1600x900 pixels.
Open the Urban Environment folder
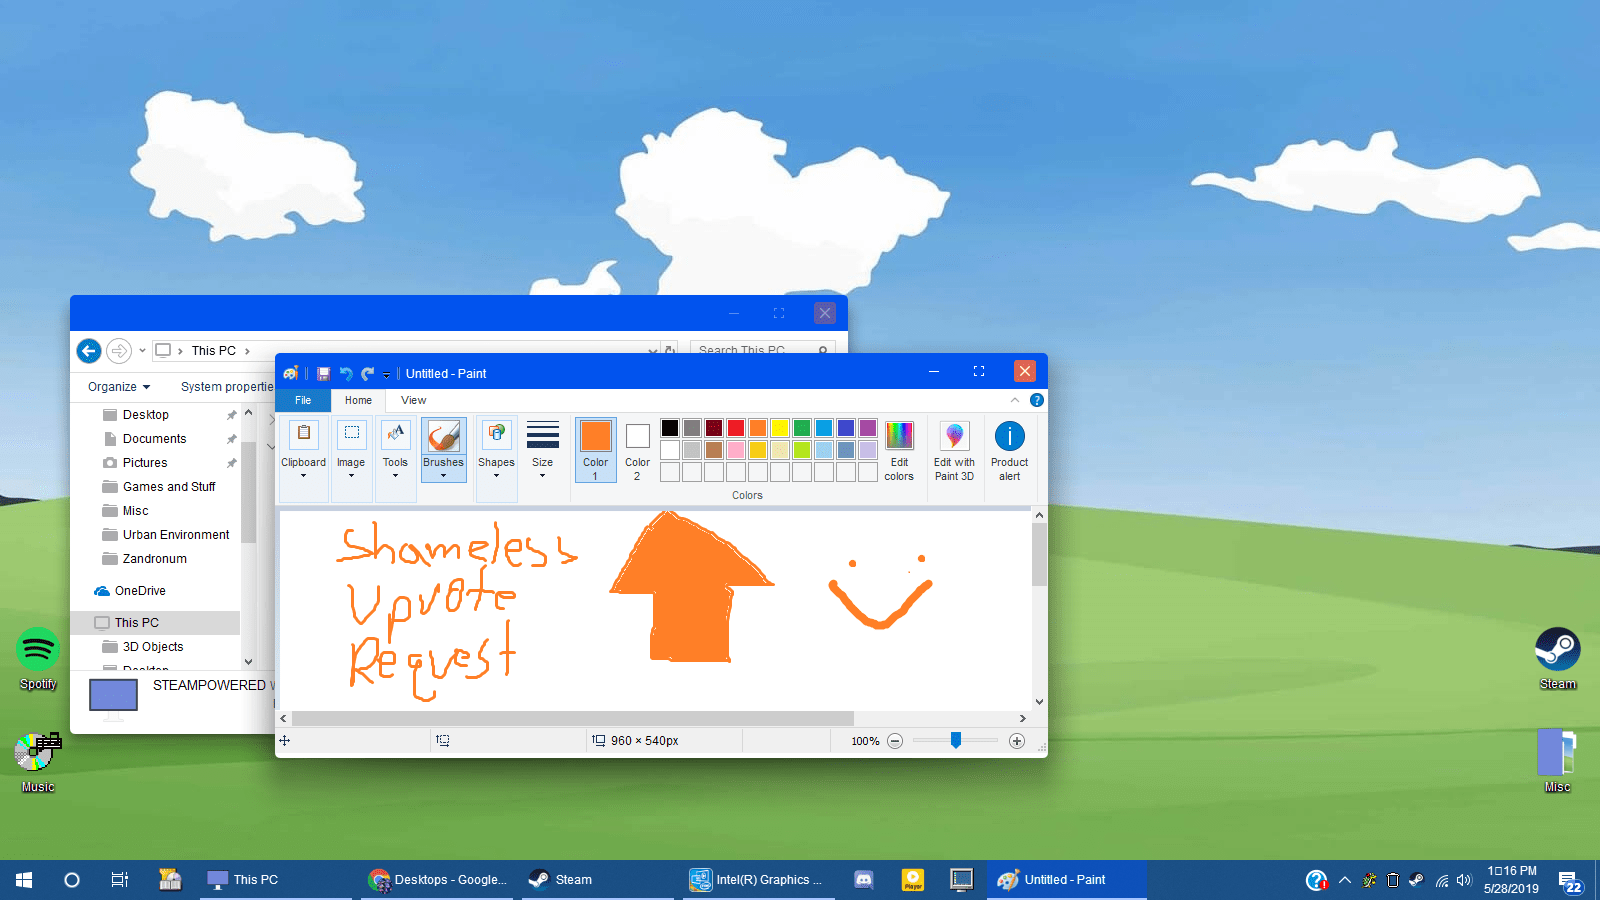click(176, 535)
